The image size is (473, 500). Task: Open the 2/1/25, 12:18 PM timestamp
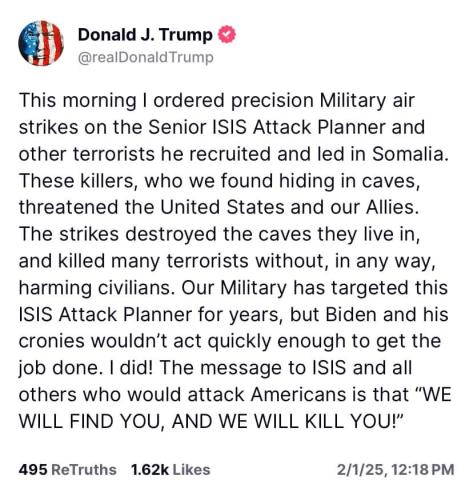pos(395,470)
